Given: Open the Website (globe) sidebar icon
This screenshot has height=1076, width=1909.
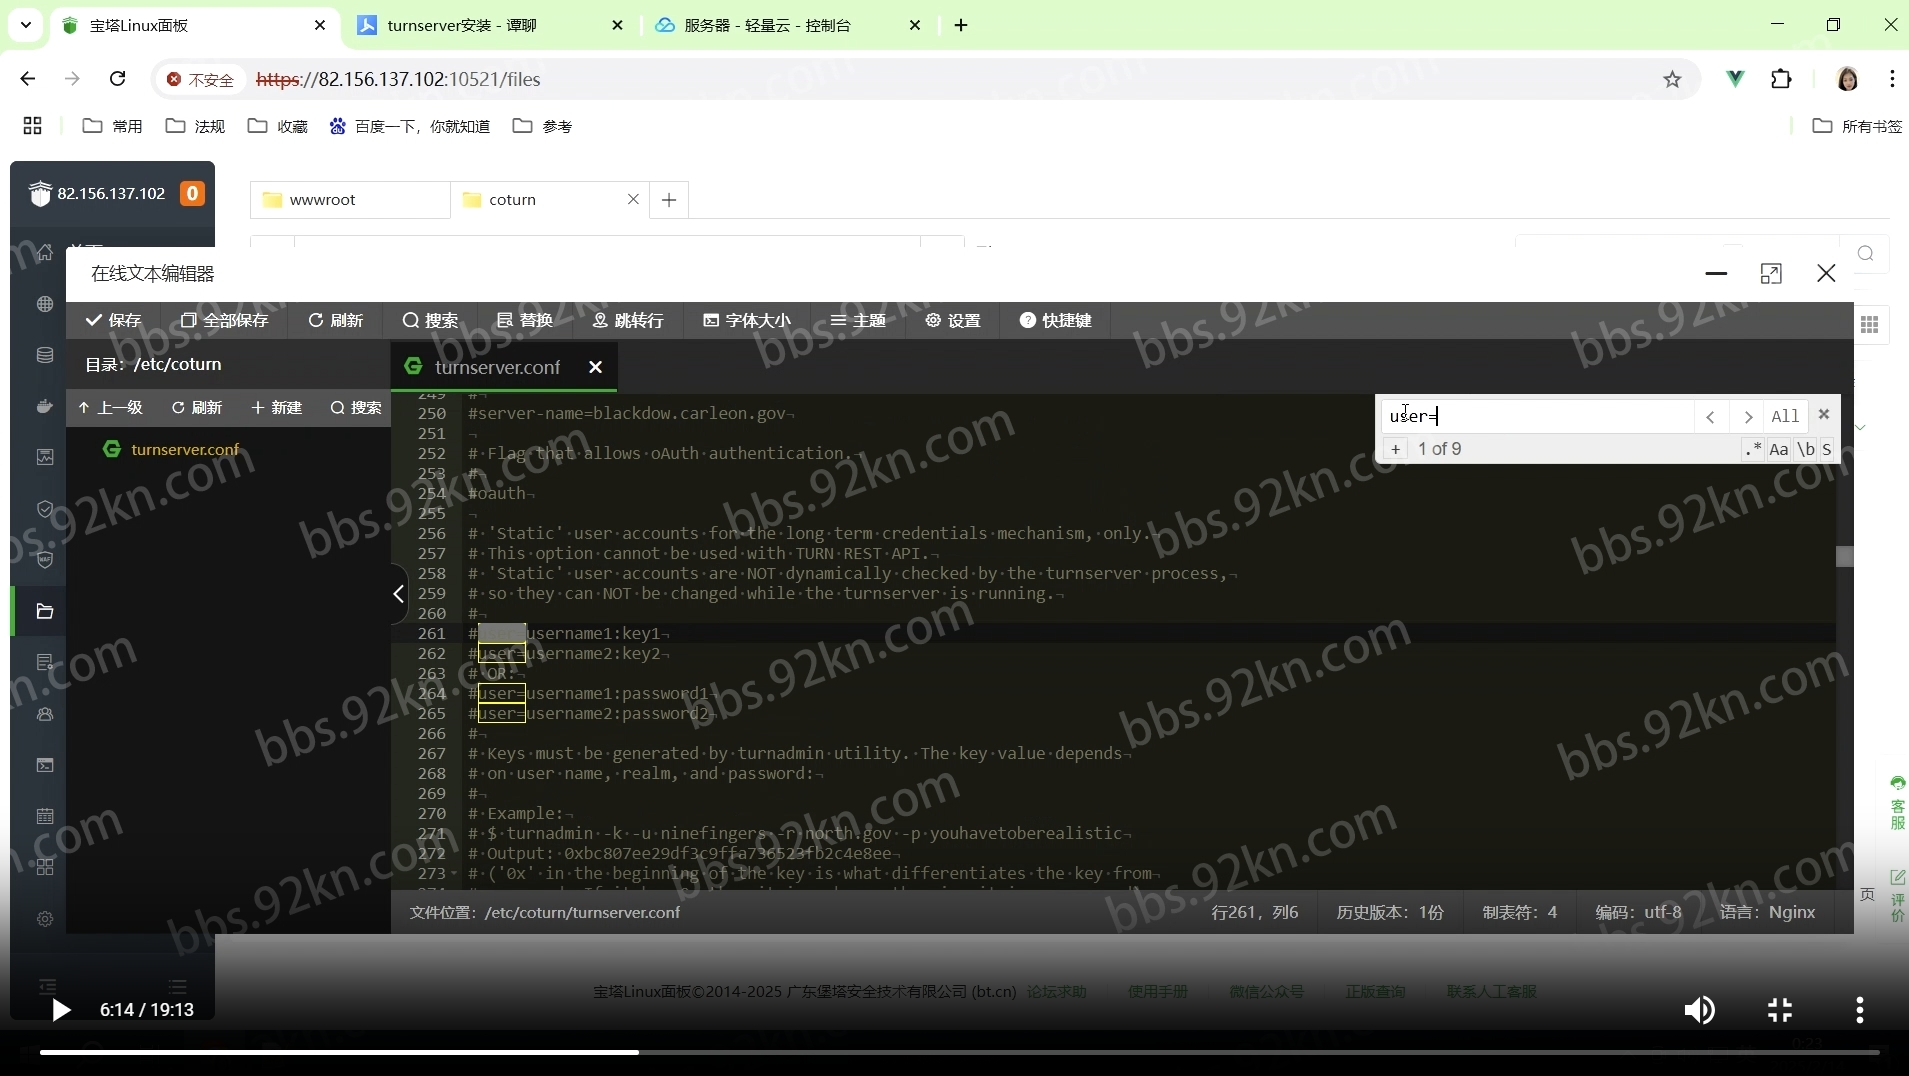Looking at the screenshot, I should click(45, 304).
